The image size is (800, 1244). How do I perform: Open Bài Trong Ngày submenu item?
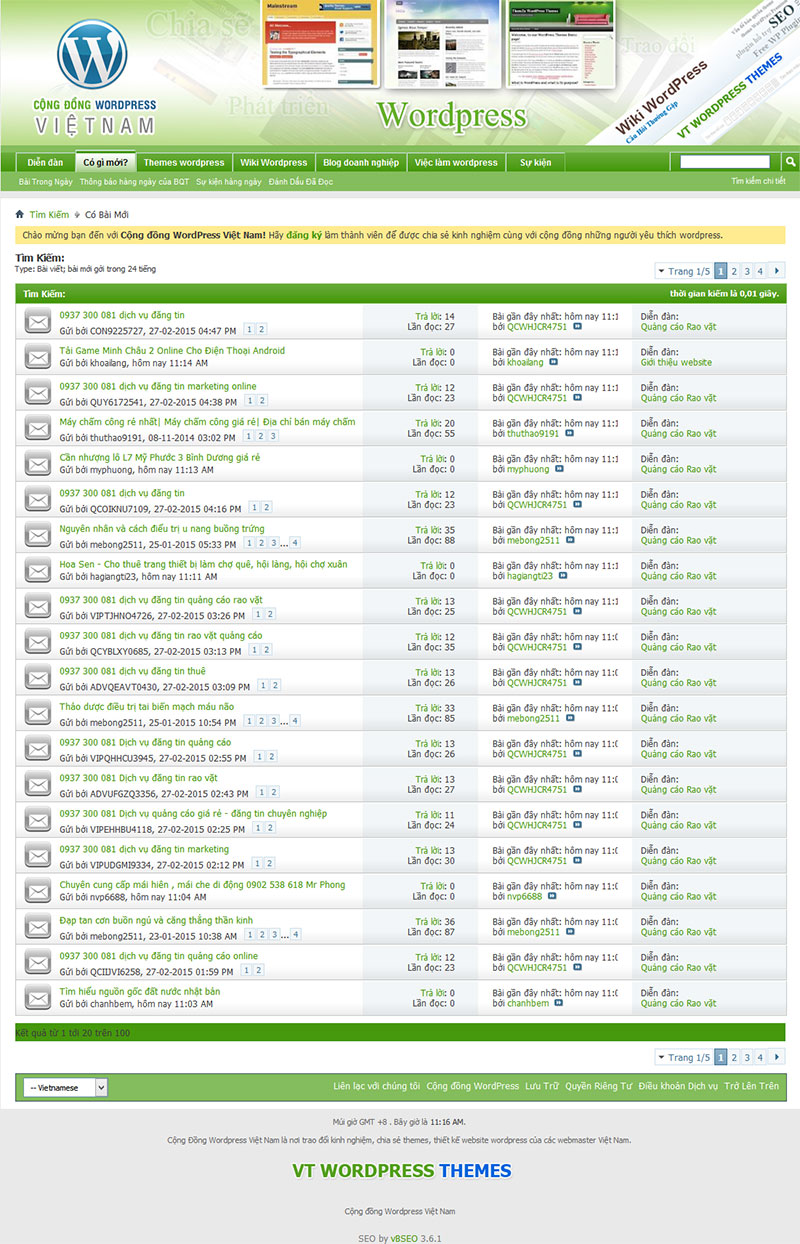point(46,182)
